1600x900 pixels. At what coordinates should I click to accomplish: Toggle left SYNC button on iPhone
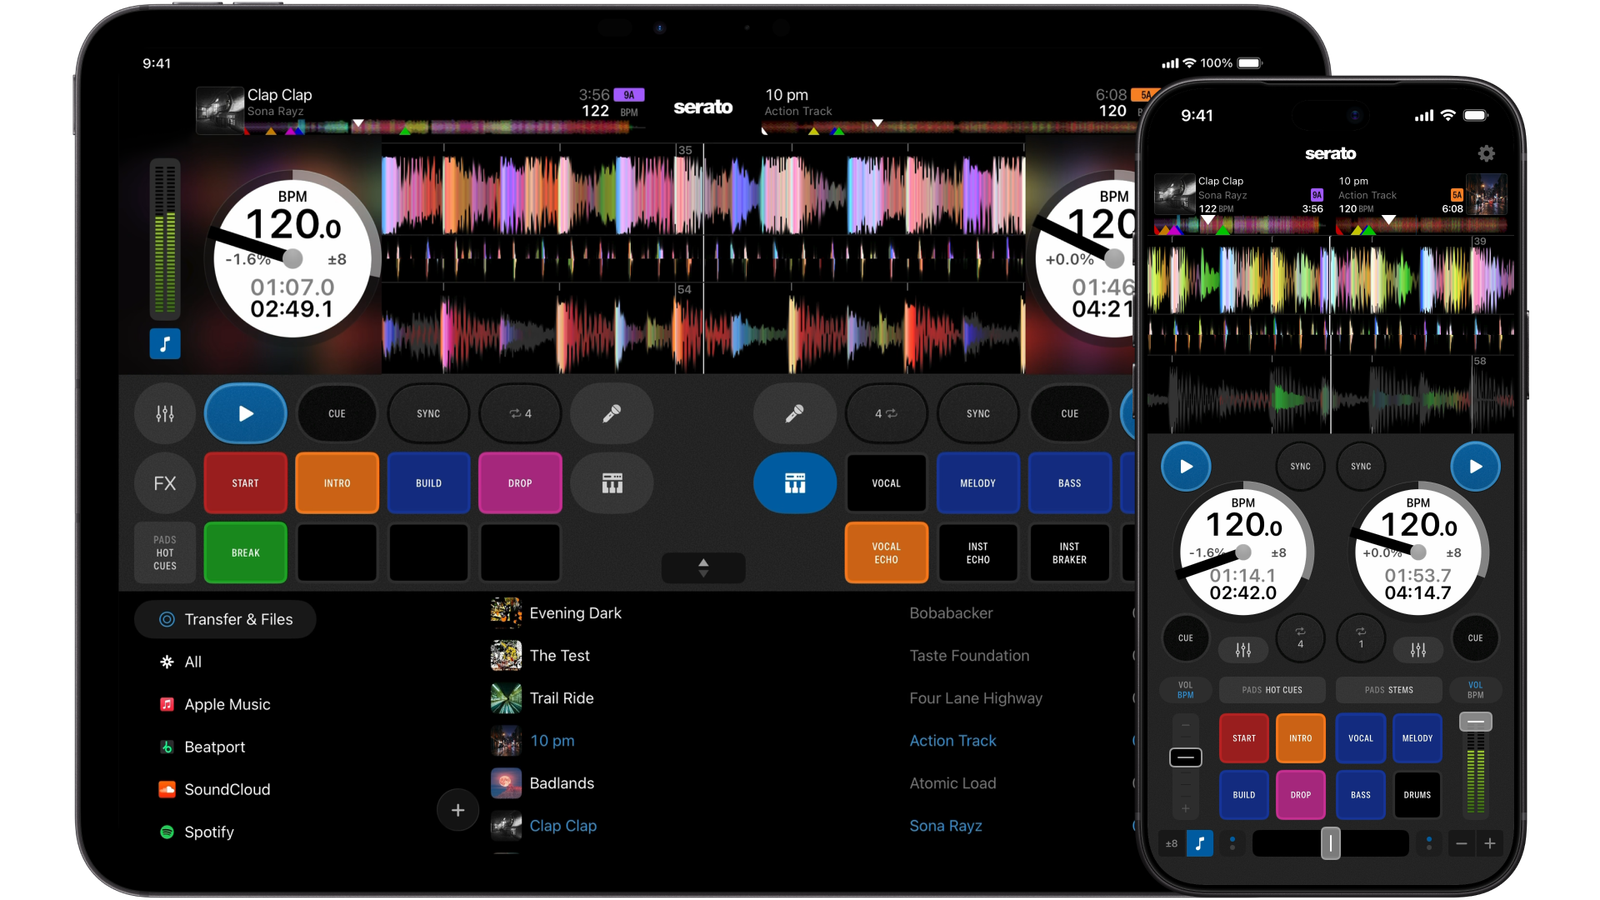pos(1300,466)
